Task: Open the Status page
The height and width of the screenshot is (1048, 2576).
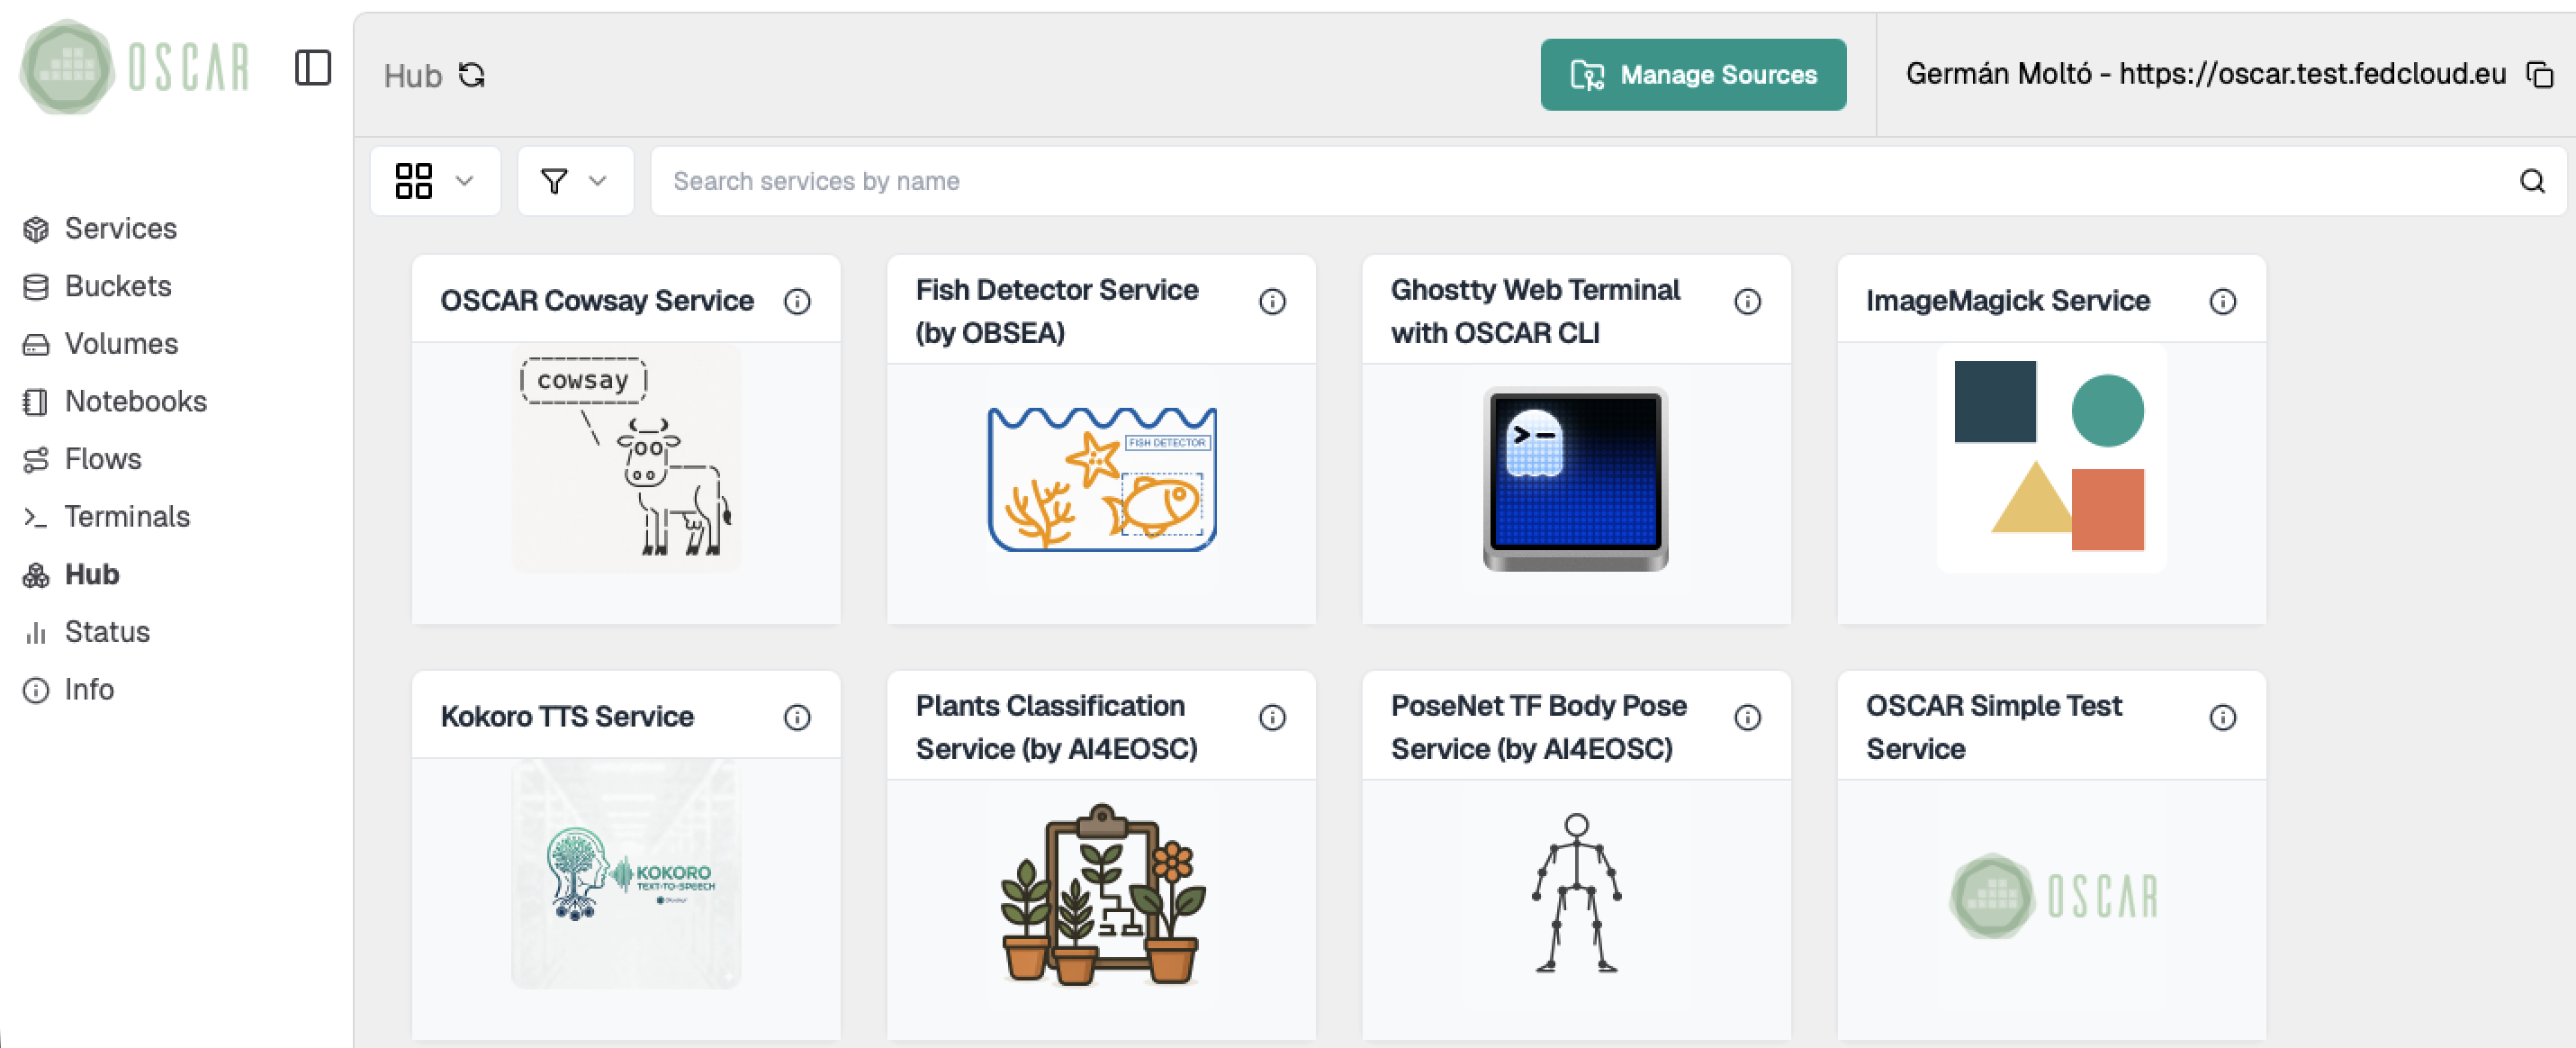Action: point(107,631)
